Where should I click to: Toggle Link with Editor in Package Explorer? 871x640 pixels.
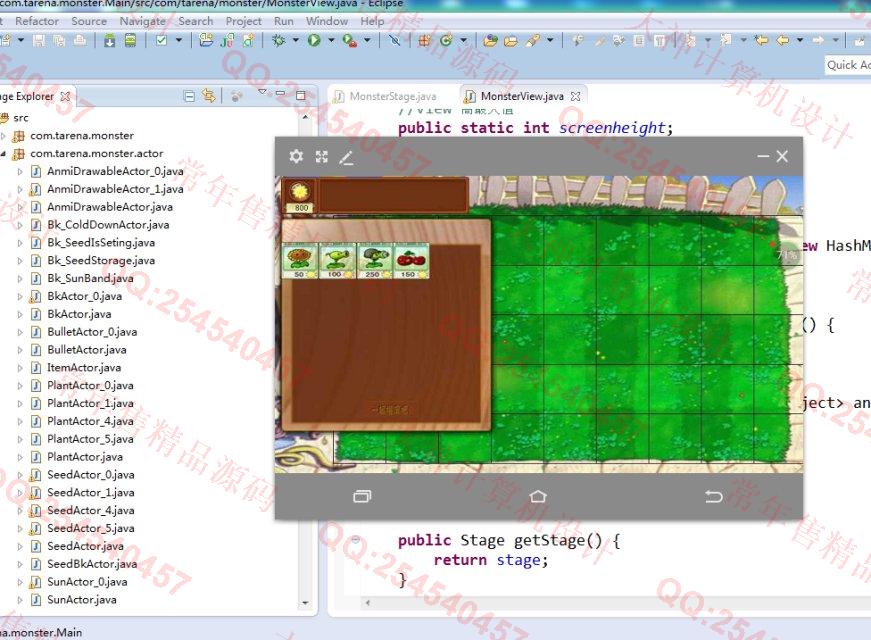pyautogui.click(x=209, y=96)
